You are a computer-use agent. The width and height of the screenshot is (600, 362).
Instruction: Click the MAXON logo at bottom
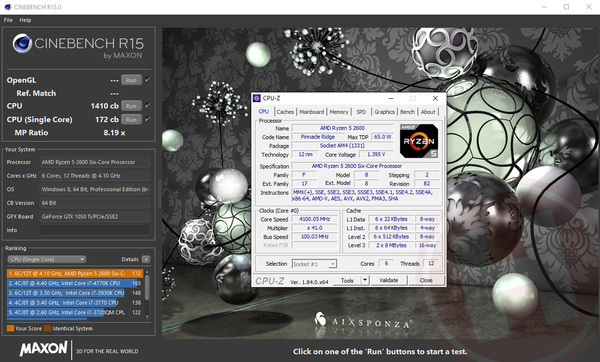(43, 348)
